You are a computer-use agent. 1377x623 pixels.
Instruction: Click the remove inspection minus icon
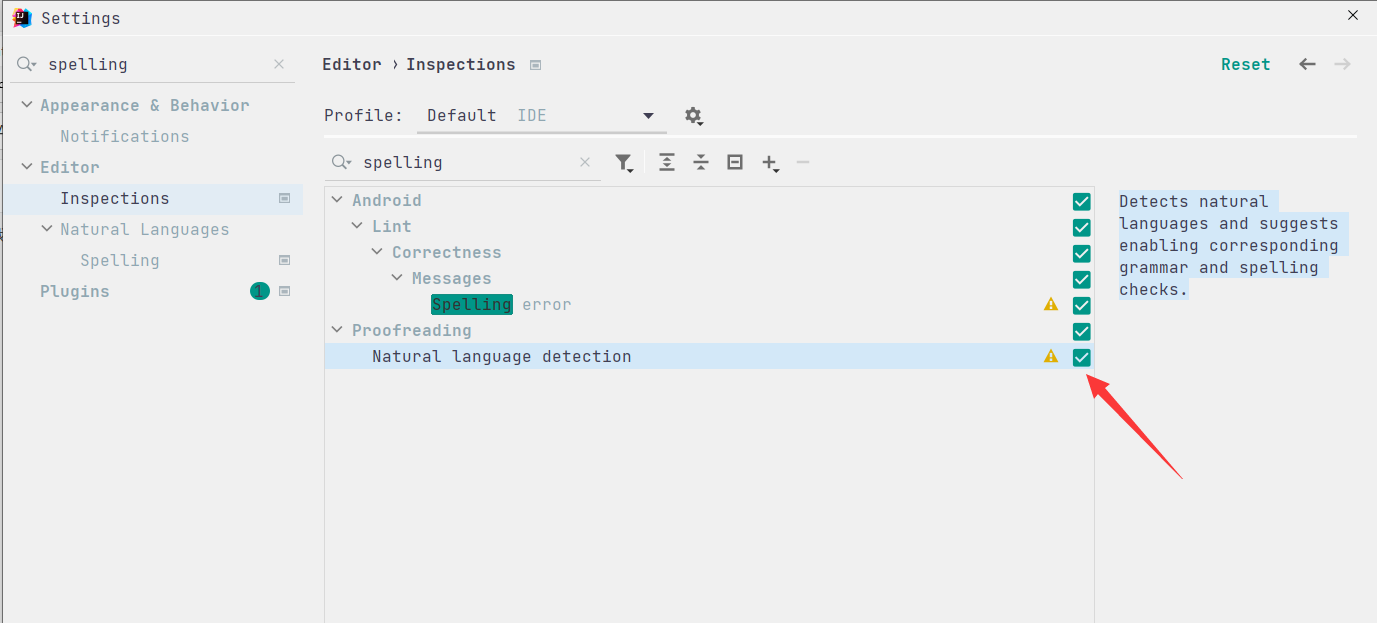pos(803,162)
